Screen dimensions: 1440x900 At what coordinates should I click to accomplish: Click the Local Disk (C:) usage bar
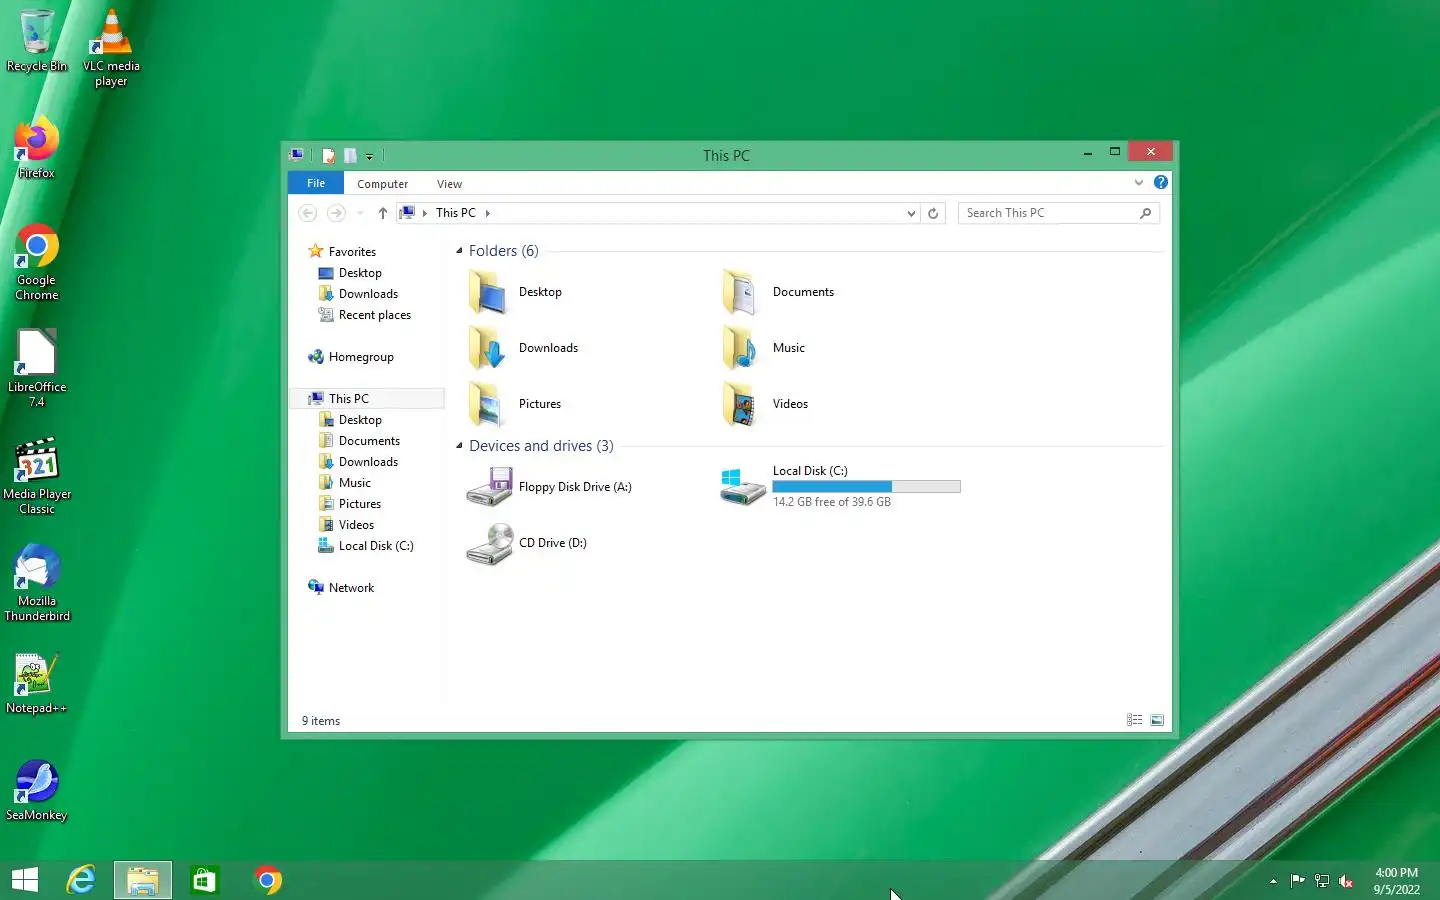pos(867,487)
